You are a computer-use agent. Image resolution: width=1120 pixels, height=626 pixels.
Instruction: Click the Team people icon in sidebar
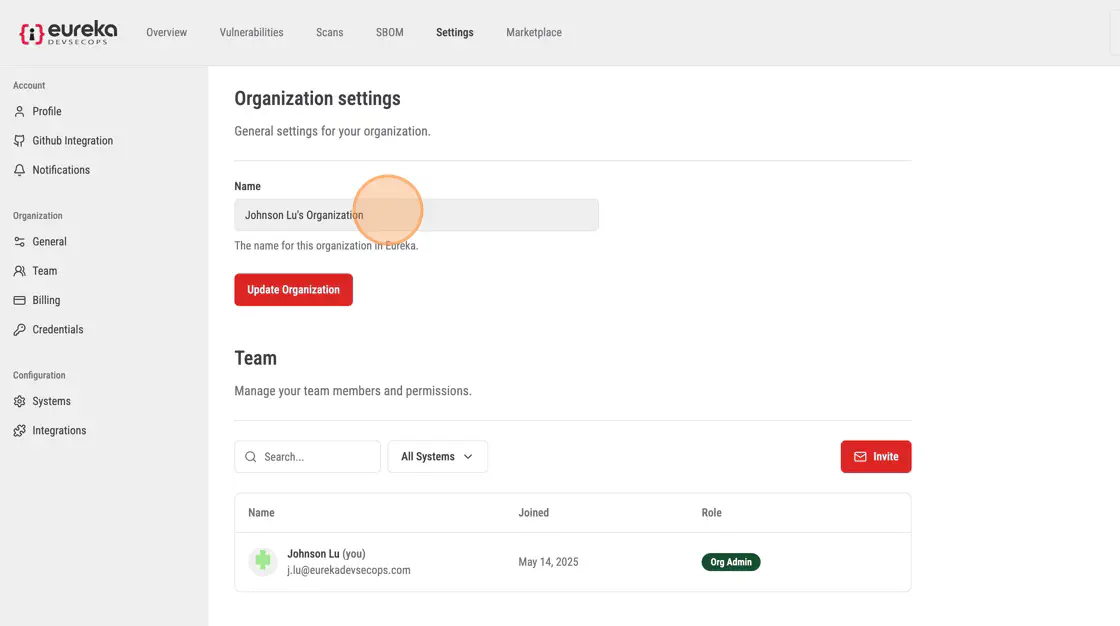pyautogui.click(x=19, y=271)
